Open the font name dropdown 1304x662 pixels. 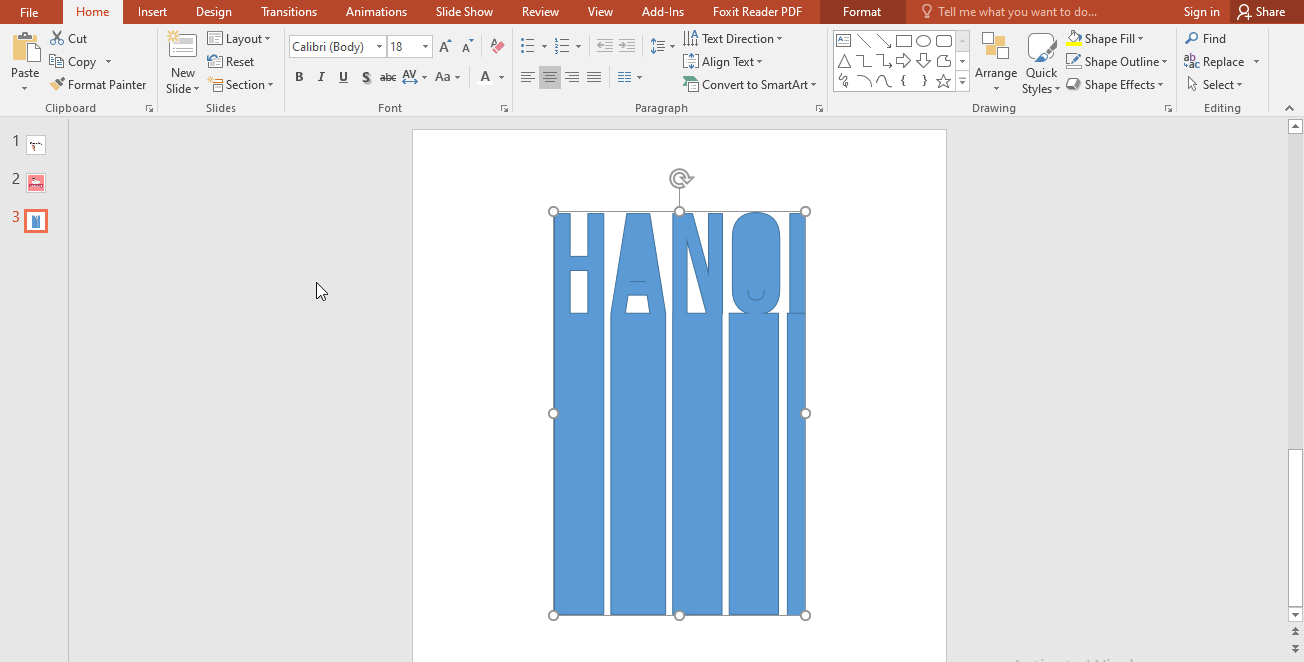click(380, 46)
